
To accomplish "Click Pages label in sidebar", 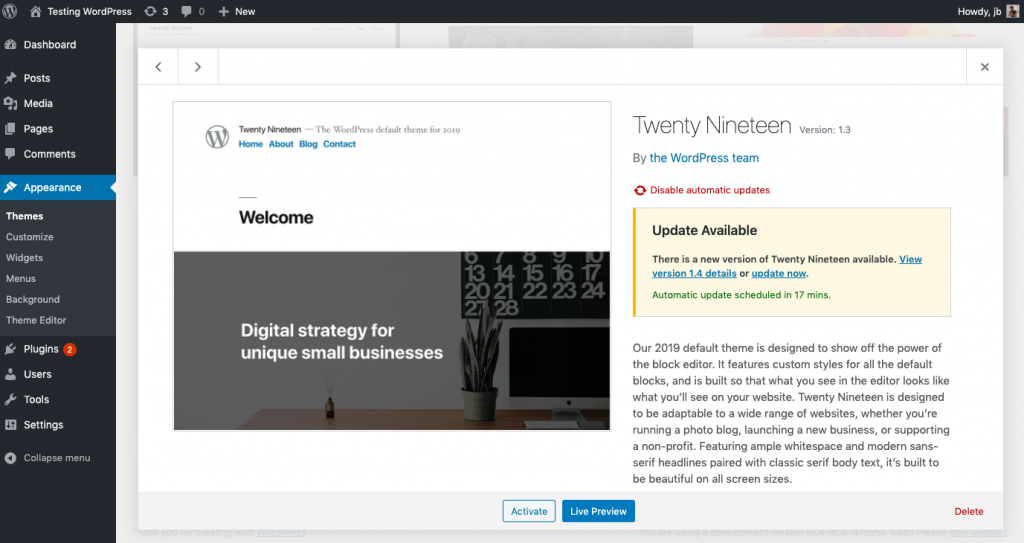I will 38,129.
